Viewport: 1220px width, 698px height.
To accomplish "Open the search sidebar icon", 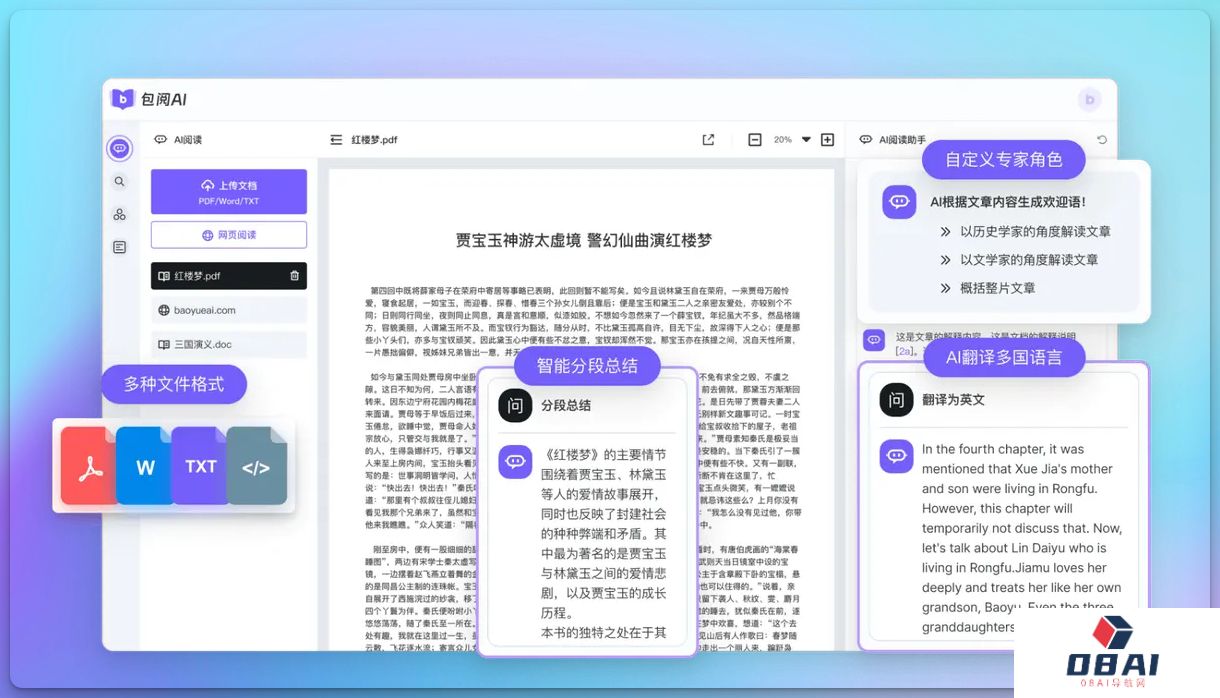I will pos(120,182).
